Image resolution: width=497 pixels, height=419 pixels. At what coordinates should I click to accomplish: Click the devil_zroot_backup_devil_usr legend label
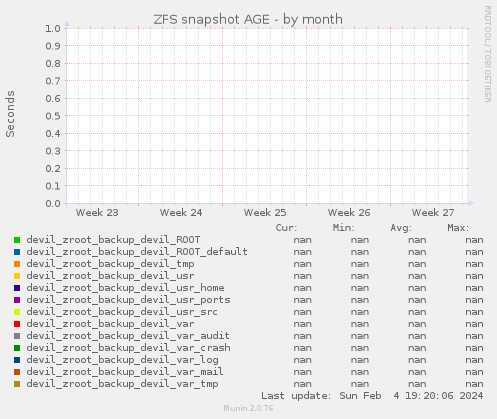110,276
